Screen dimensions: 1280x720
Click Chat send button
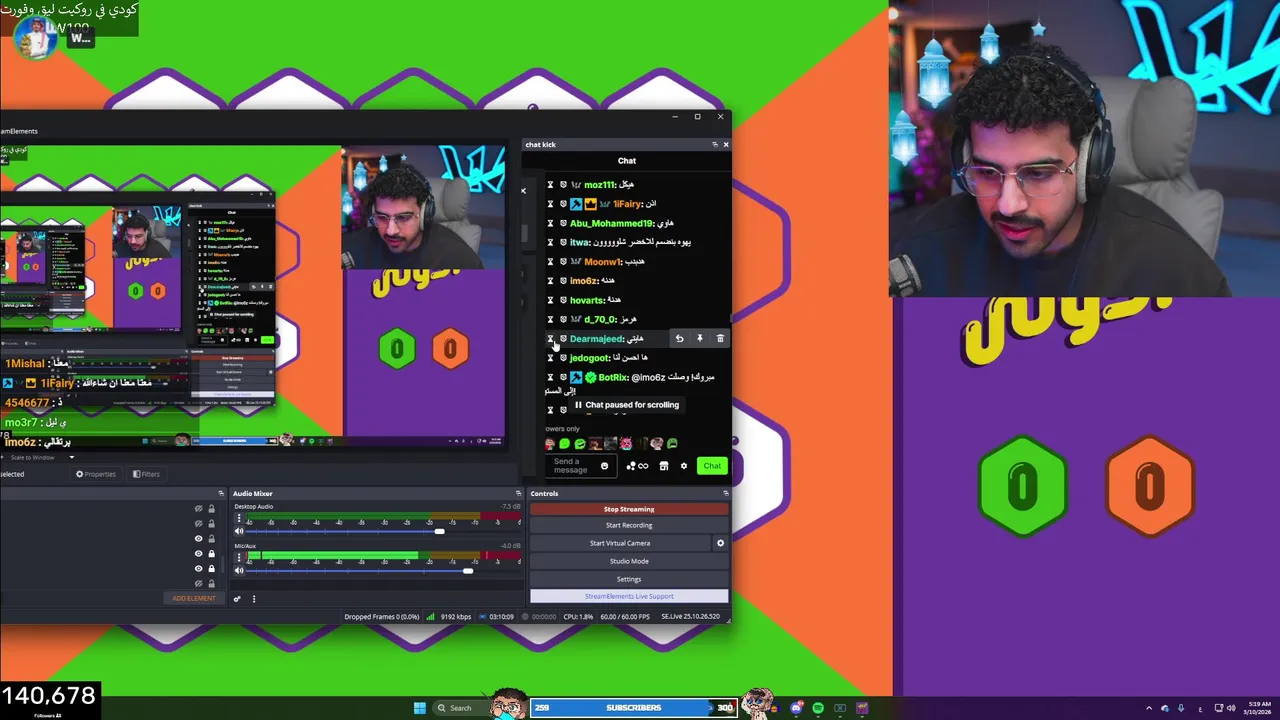click(x=712, y=465)
